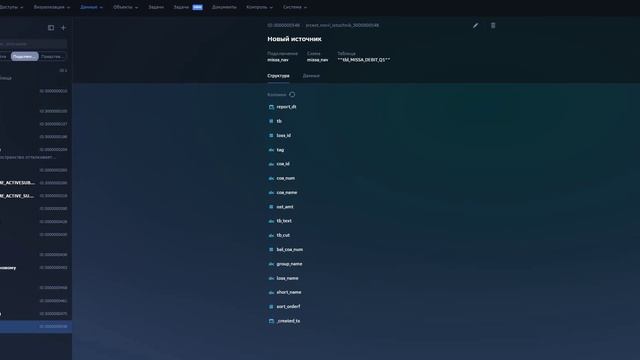Click the string type icon beside group_name
The width and height of the screenshot is (640, 360).
(271, 264)
